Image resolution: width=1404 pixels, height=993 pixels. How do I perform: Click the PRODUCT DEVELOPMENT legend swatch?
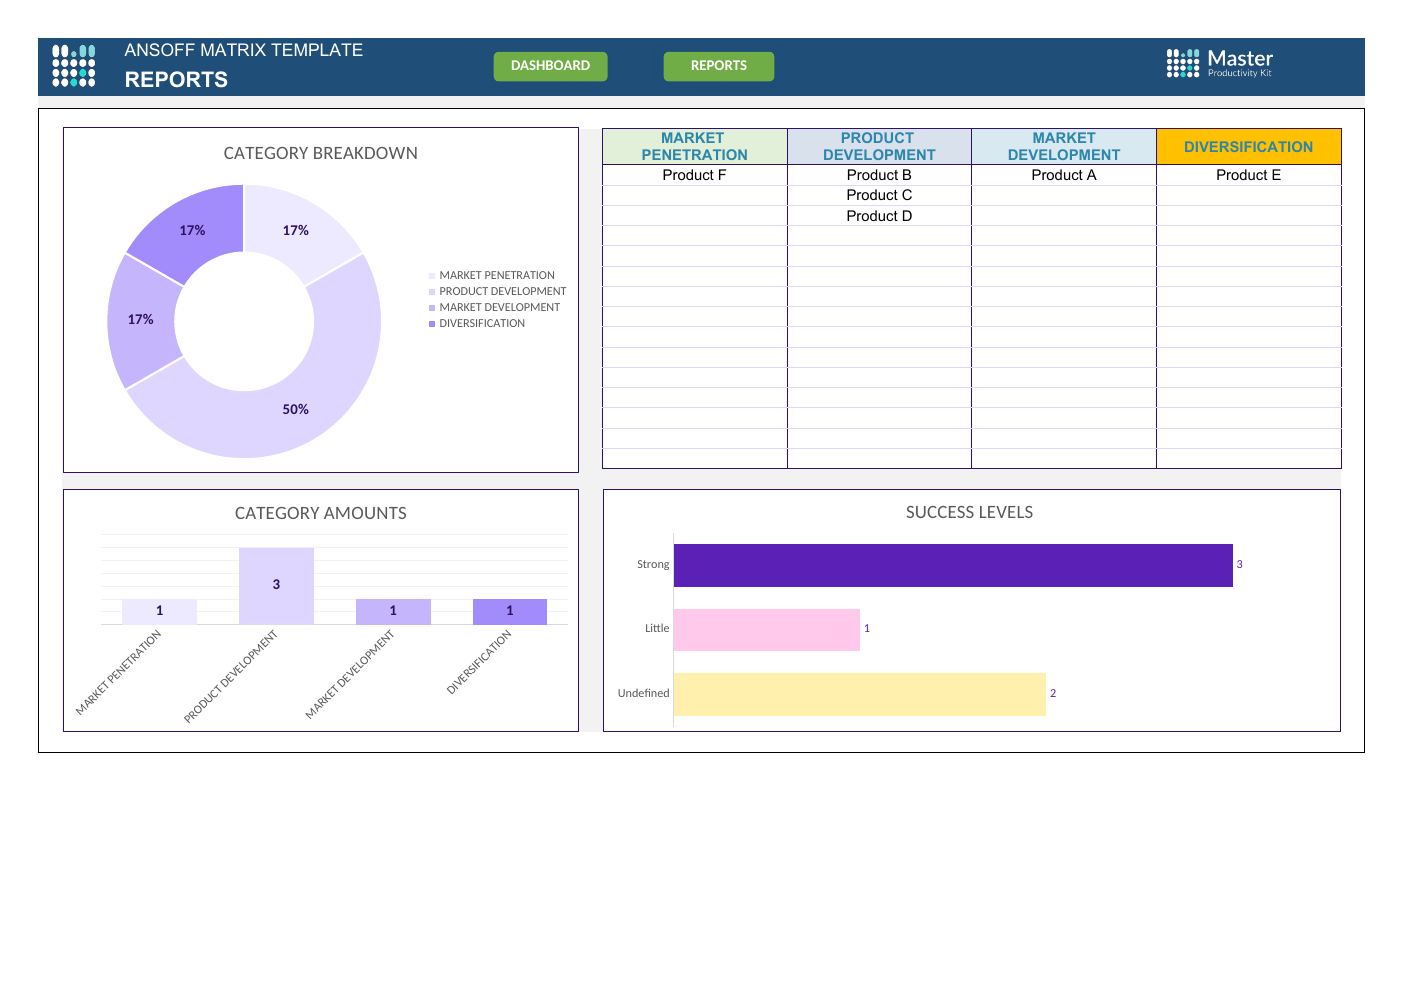(x=432, y=292)
